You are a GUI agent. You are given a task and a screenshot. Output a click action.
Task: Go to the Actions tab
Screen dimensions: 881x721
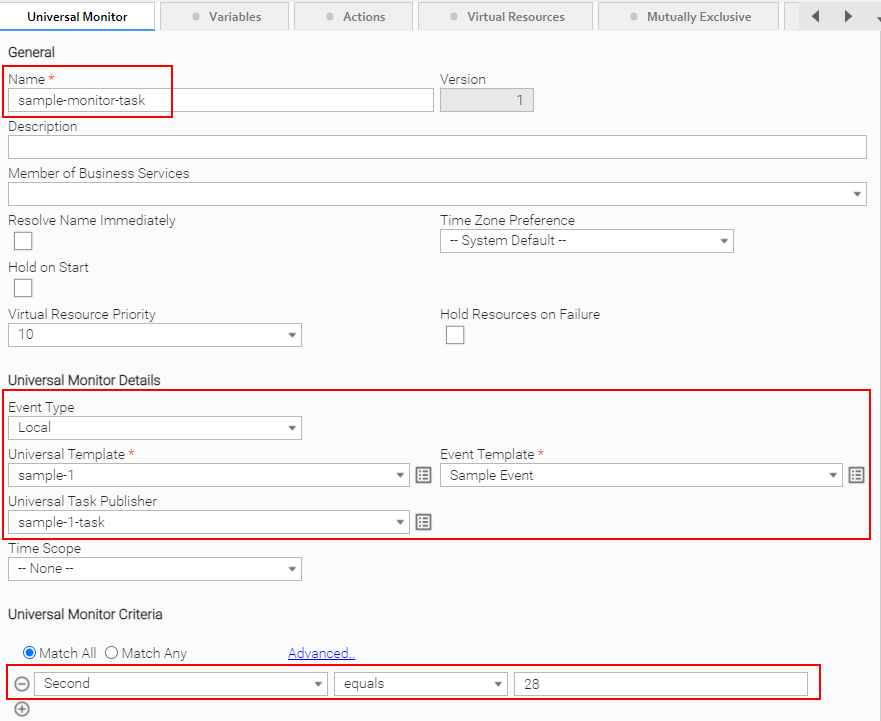tap(354, 17)
